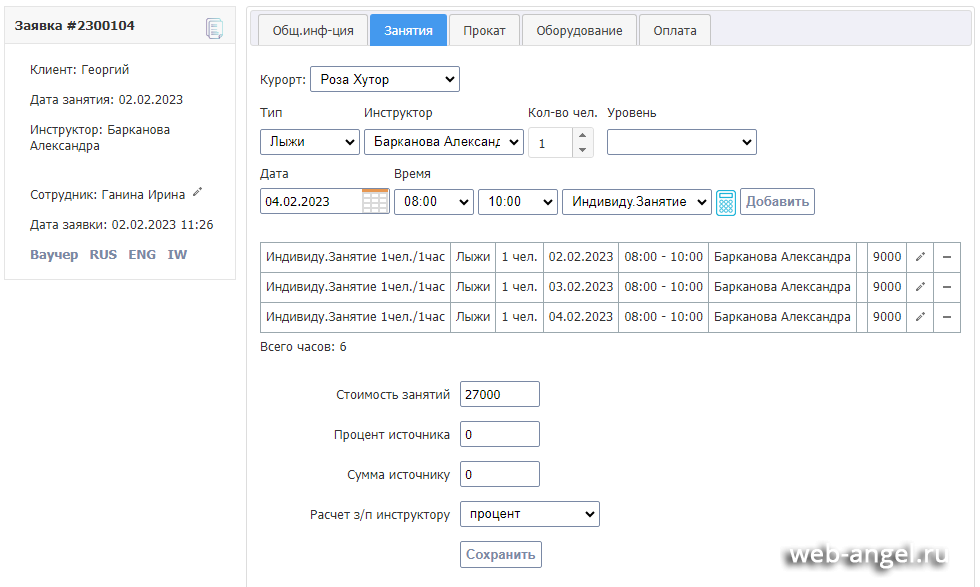Viewport: 980px width, 587px height.
Task: Open the Уровень dropdown
Action: coord(681,142)
